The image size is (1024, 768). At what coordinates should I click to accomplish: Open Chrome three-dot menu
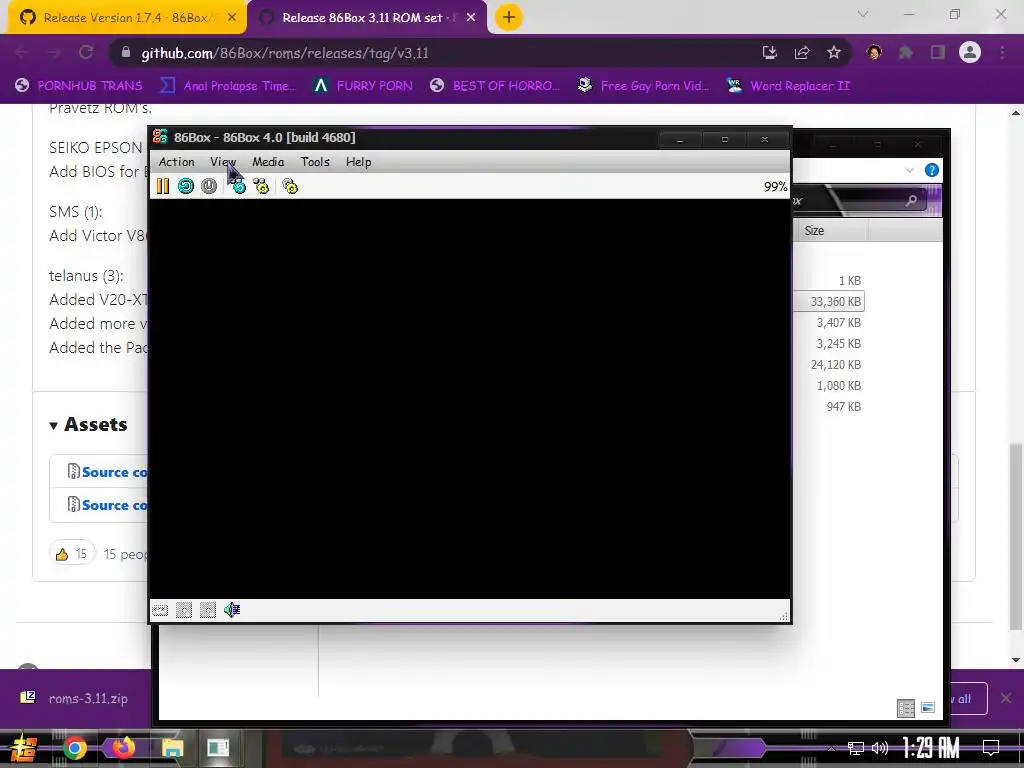pos(1002,53)
